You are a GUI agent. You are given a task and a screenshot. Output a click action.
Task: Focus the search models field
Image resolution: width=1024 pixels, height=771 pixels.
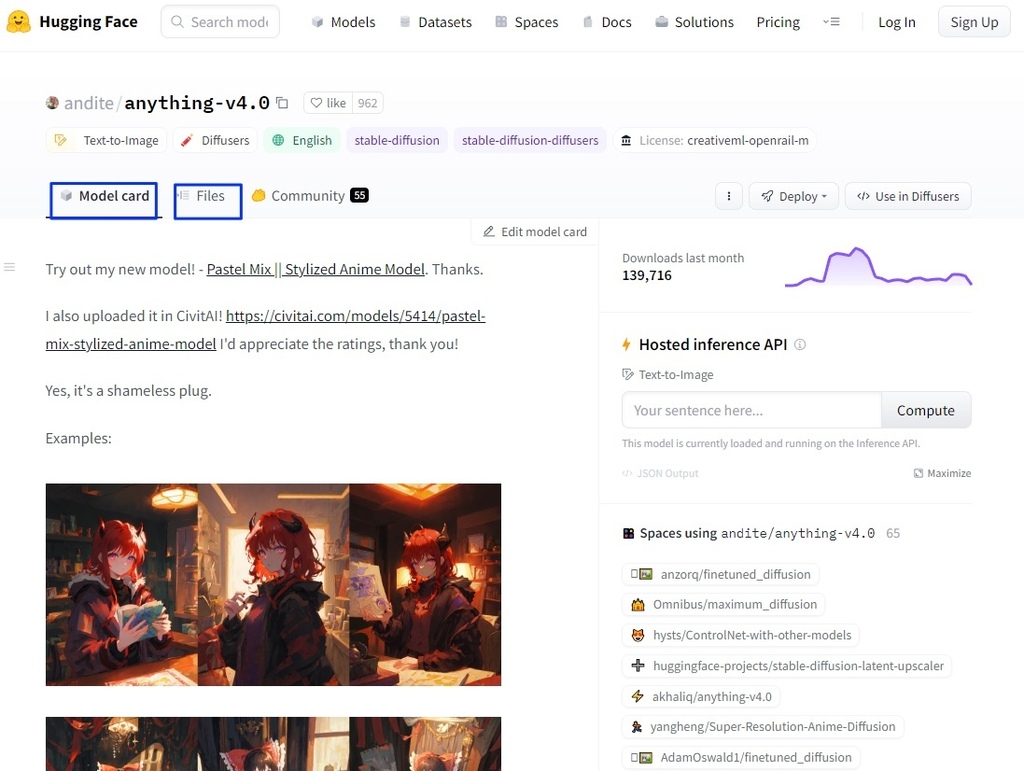click(x=220, y=22)
